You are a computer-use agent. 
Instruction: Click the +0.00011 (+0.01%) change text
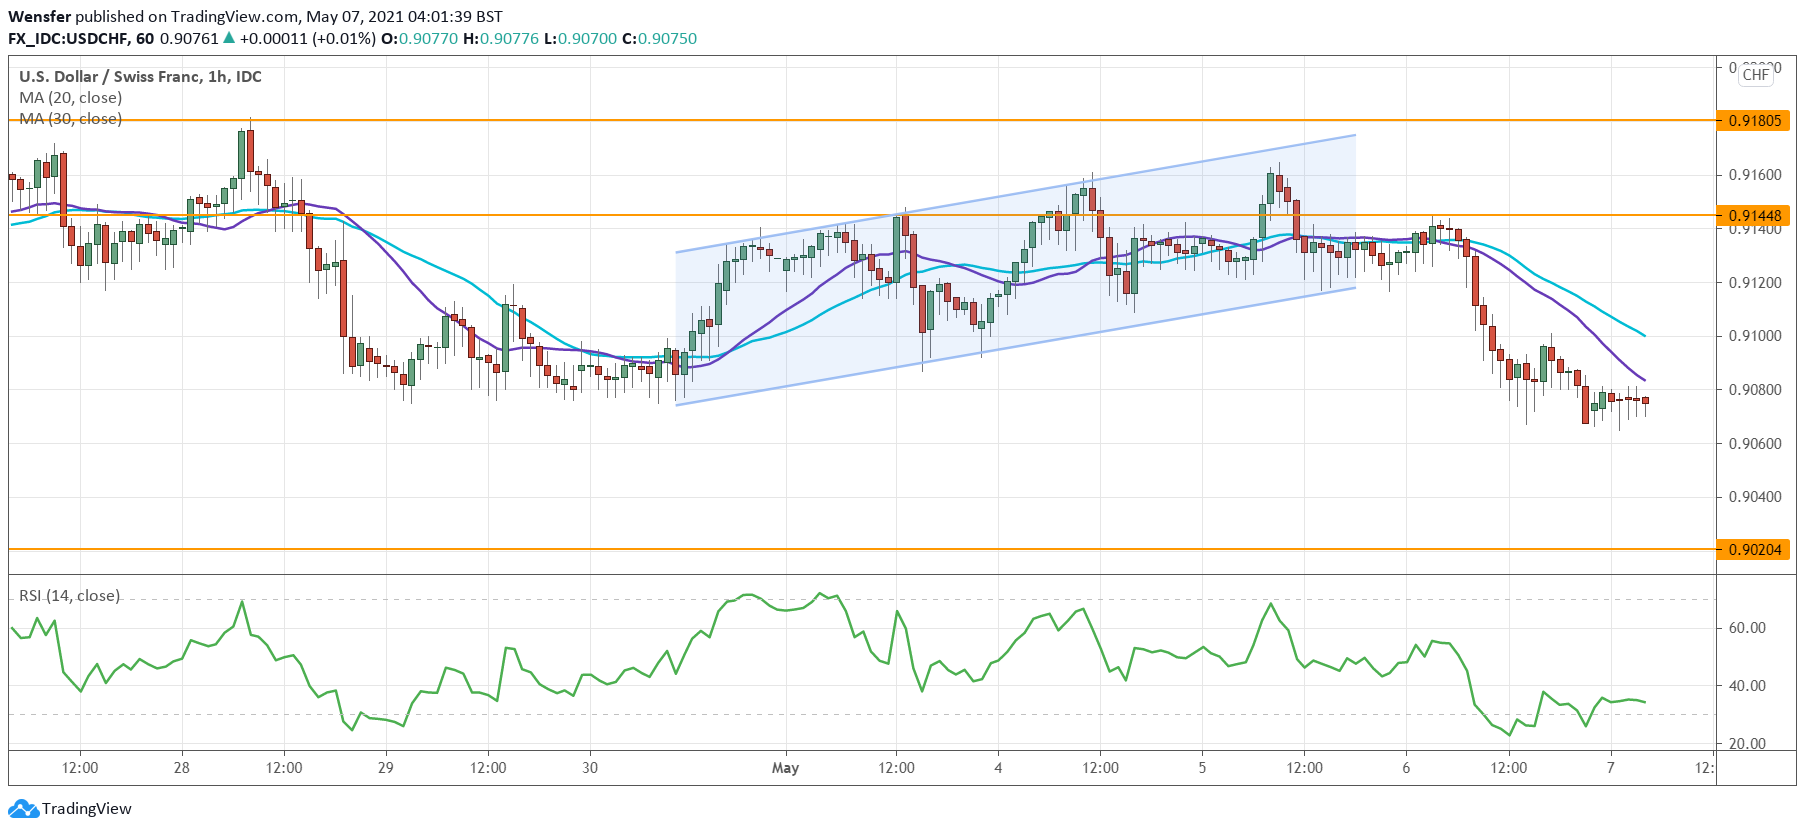[x=308, y=38]
